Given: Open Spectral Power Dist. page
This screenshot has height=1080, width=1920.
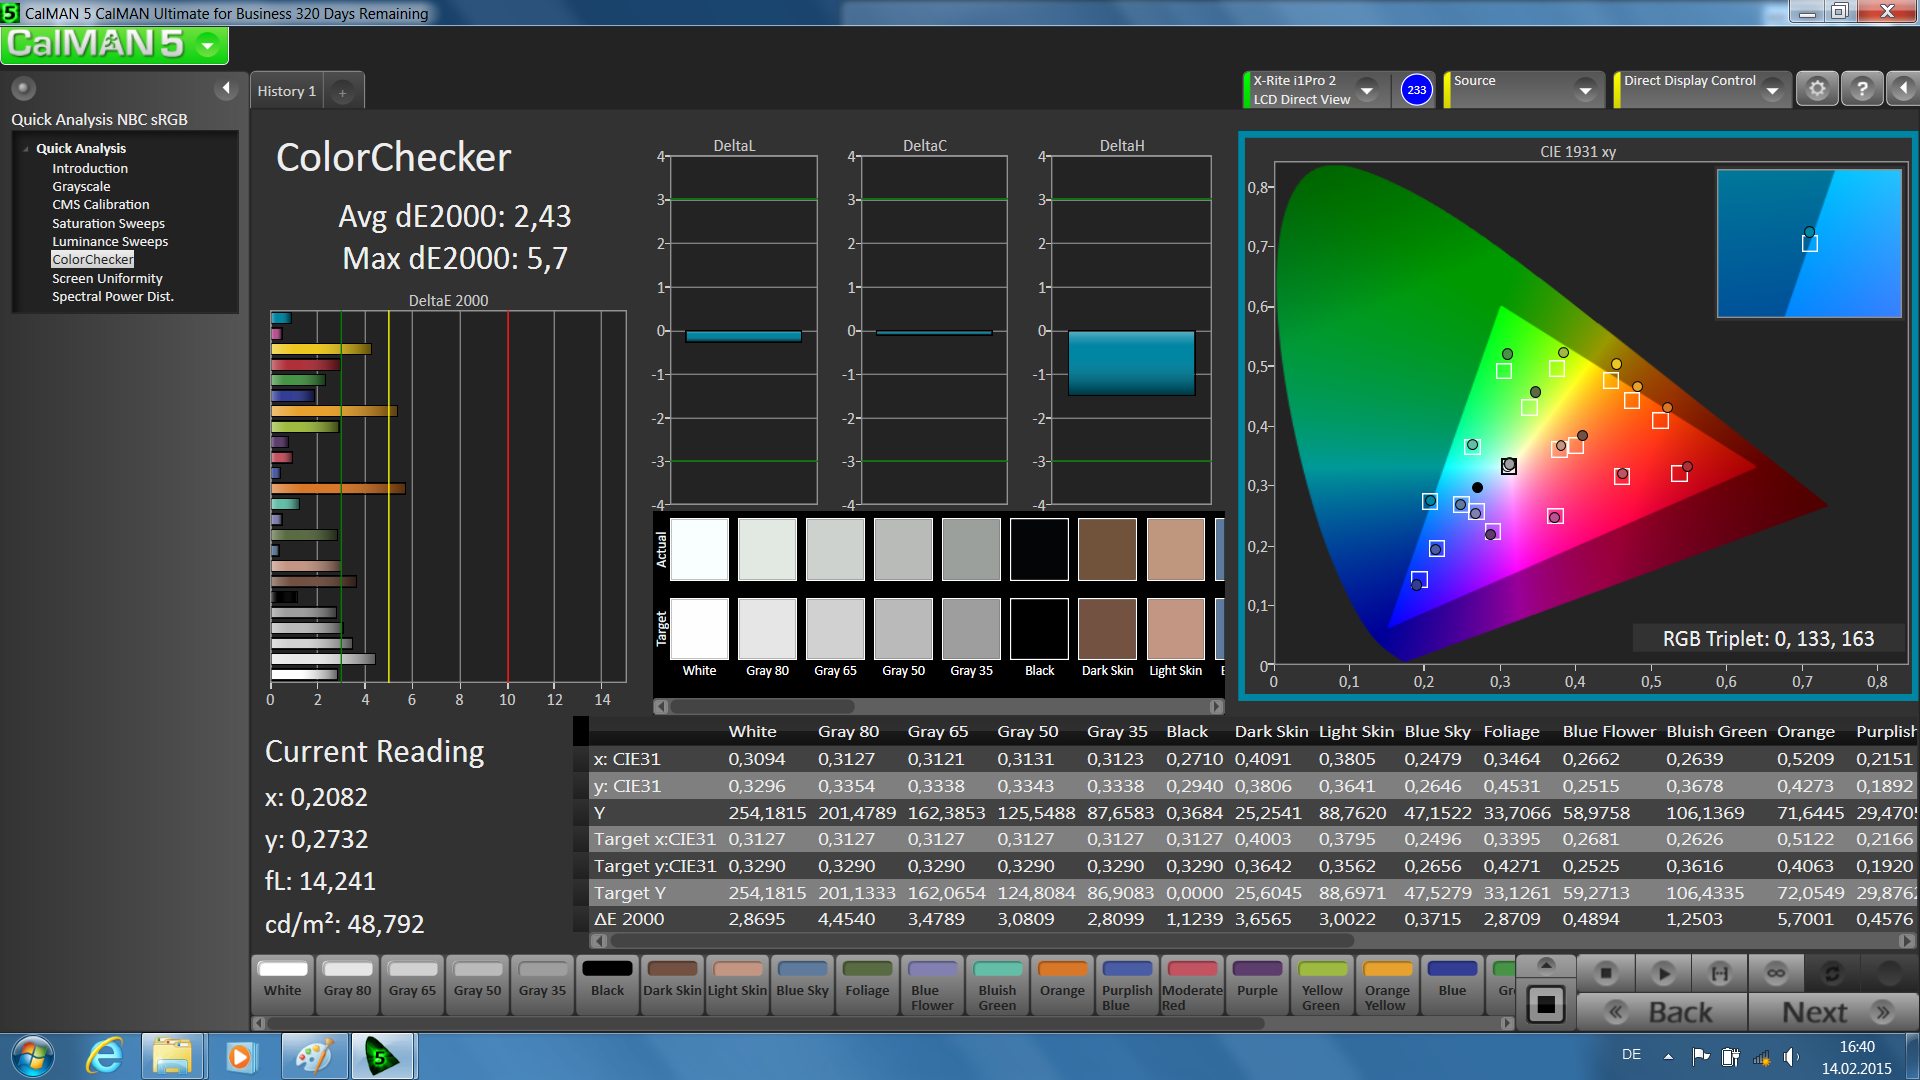Looking at the screenshot, I should (113, 296).
